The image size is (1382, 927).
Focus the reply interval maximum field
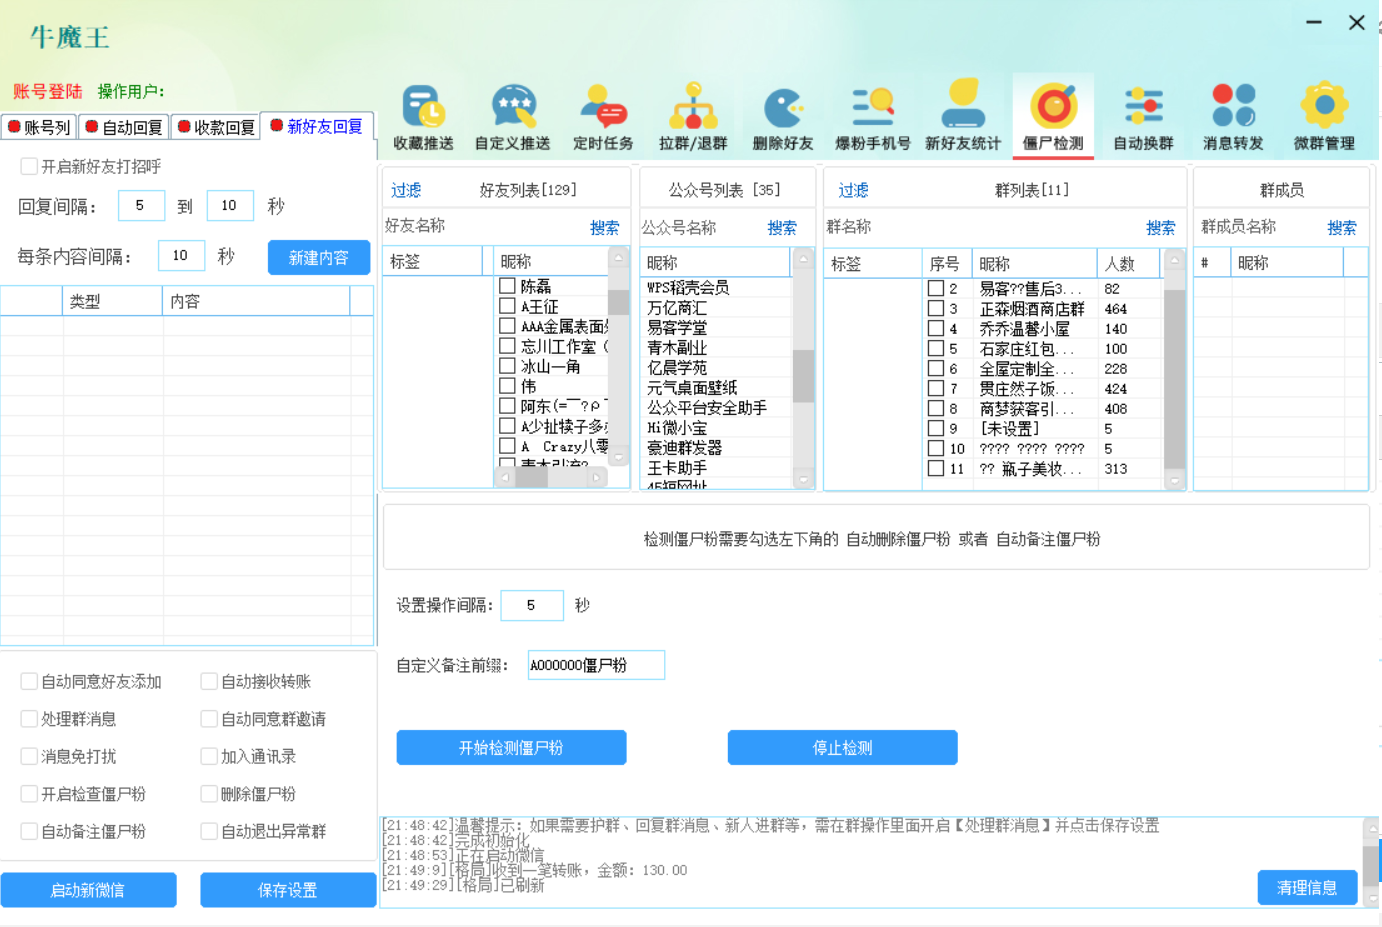[x=230, y=205]
